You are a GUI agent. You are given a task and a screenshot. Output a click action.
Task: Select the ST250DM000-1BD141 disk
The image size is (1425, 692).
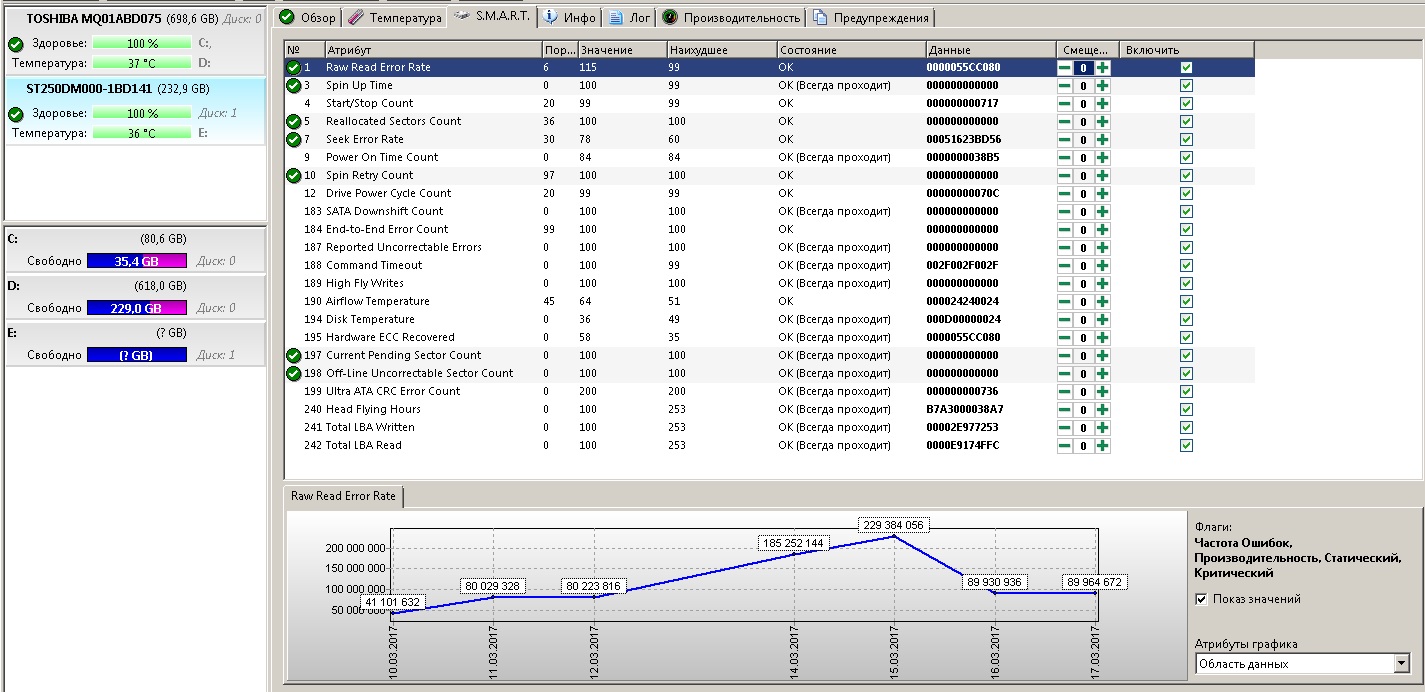(x=135, y=112)
